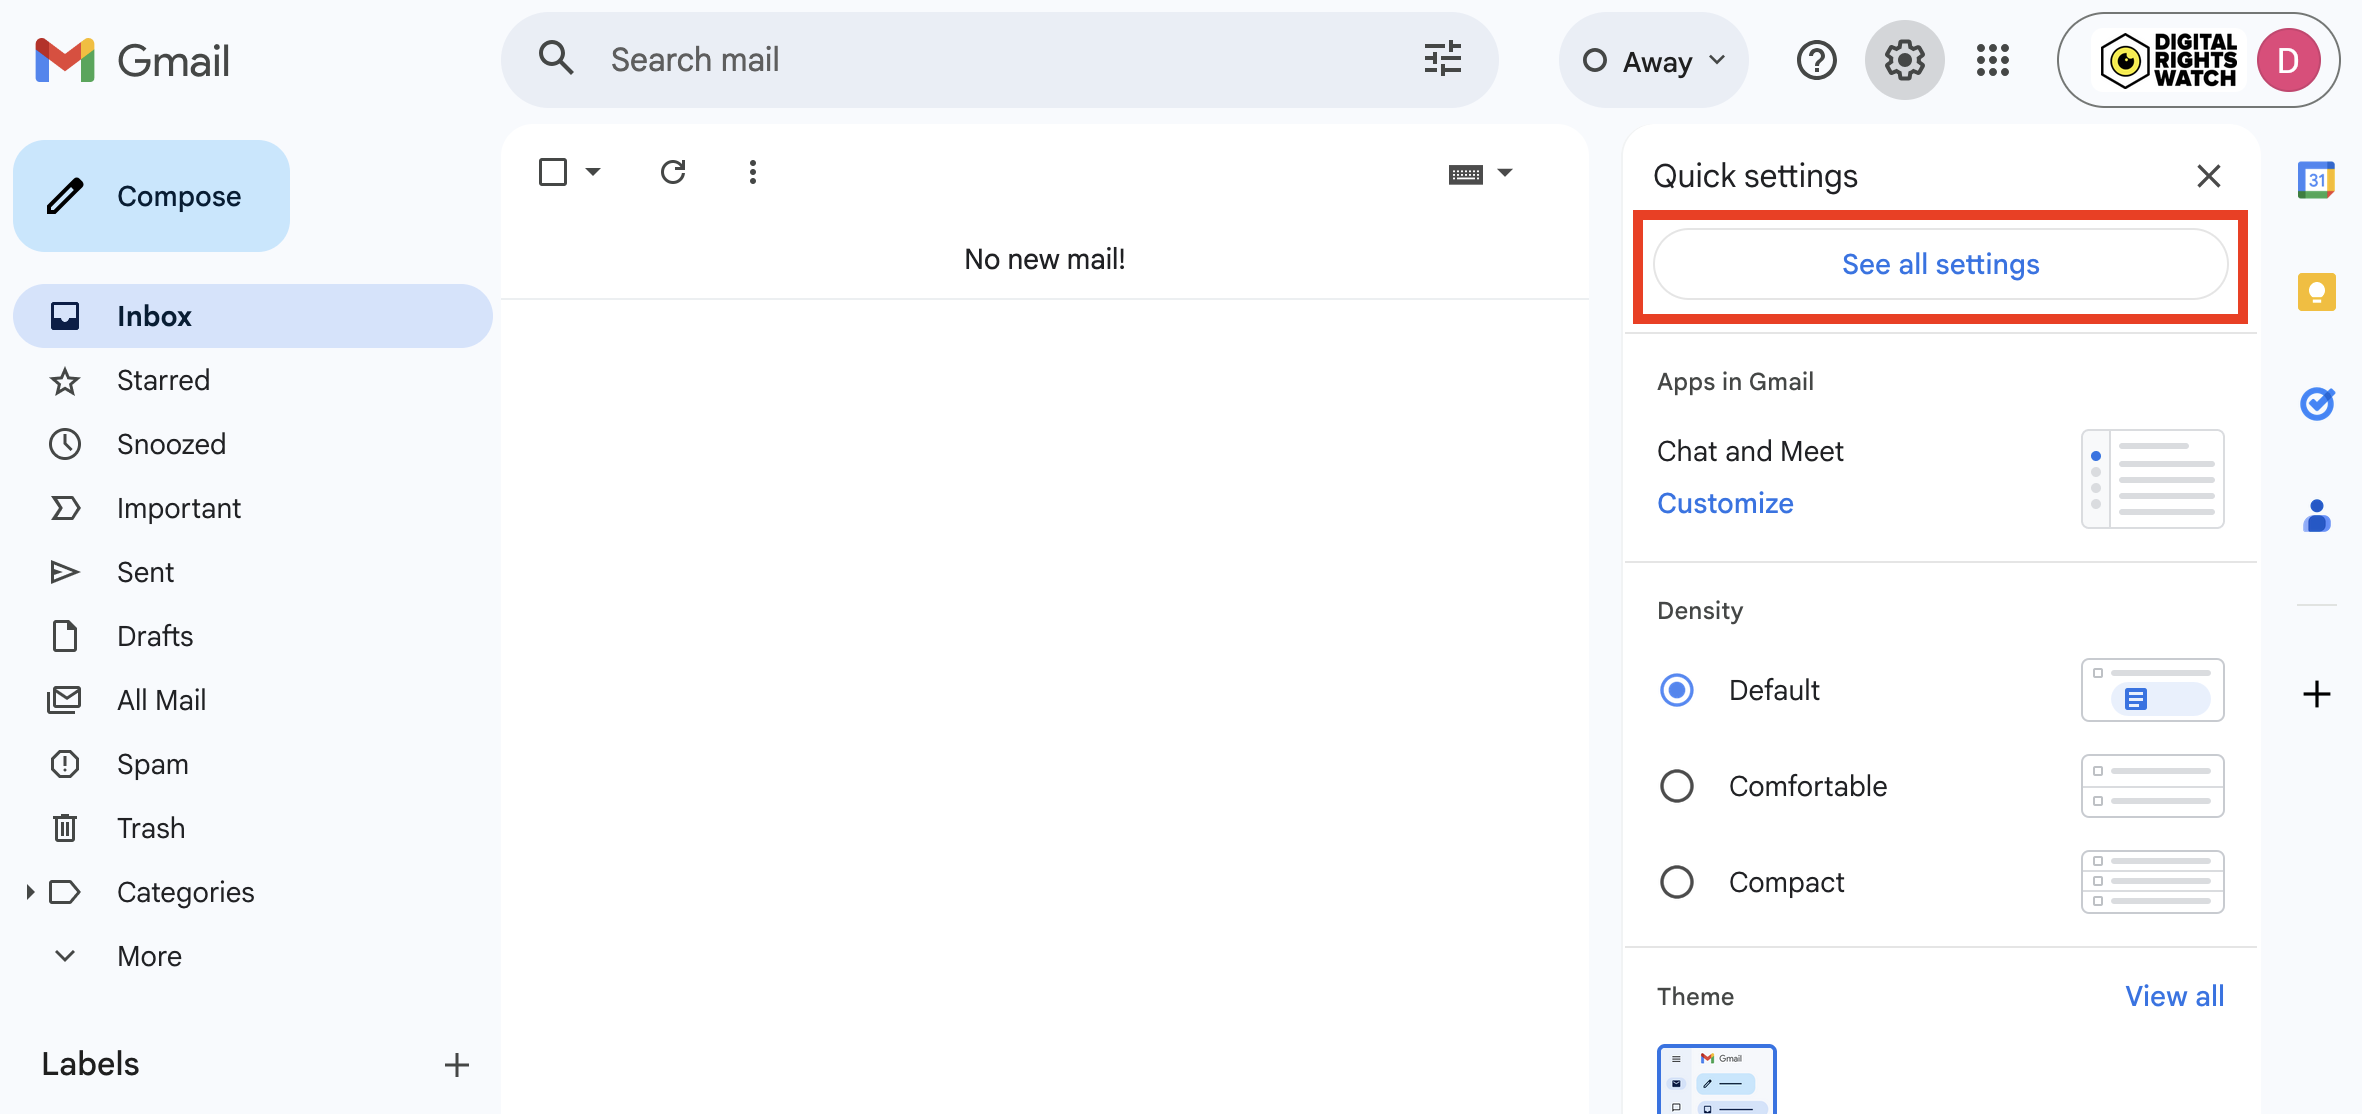Click the Support help icon
Image resolution: width=2362 pixels, height=1114 pixels.
(x=1816, y=60)
